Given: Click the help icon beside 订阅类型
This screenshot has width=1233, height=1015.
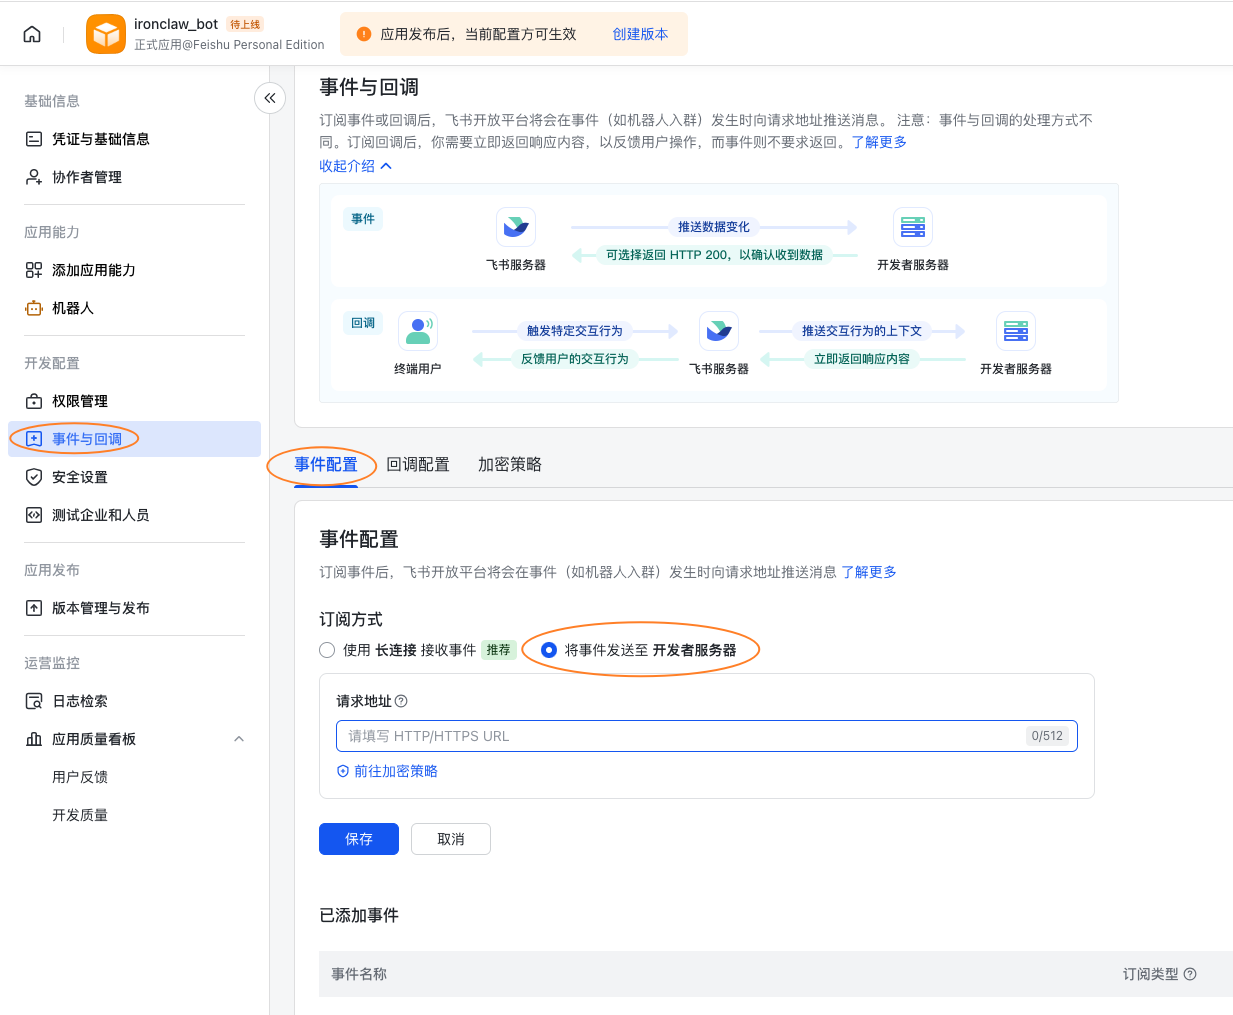Looking at the screenshot, I should point(1190,974).
